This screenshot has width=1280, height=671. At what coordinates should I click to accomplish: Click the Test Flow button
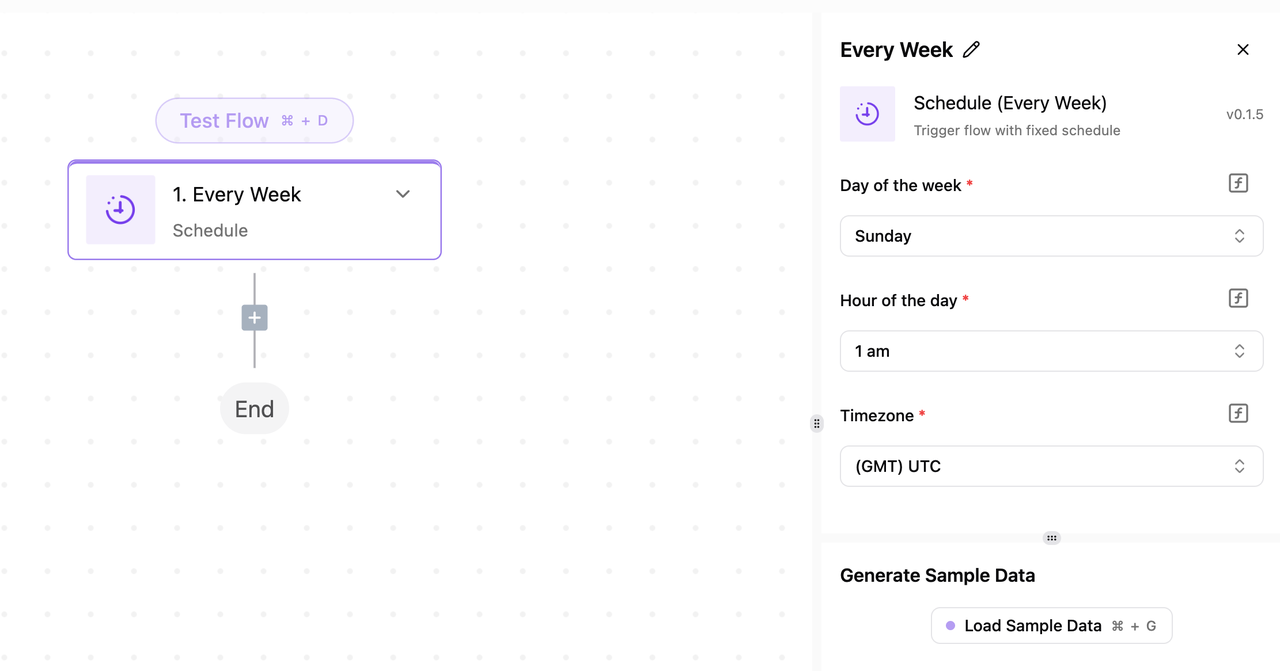click(x=254, y=121)
